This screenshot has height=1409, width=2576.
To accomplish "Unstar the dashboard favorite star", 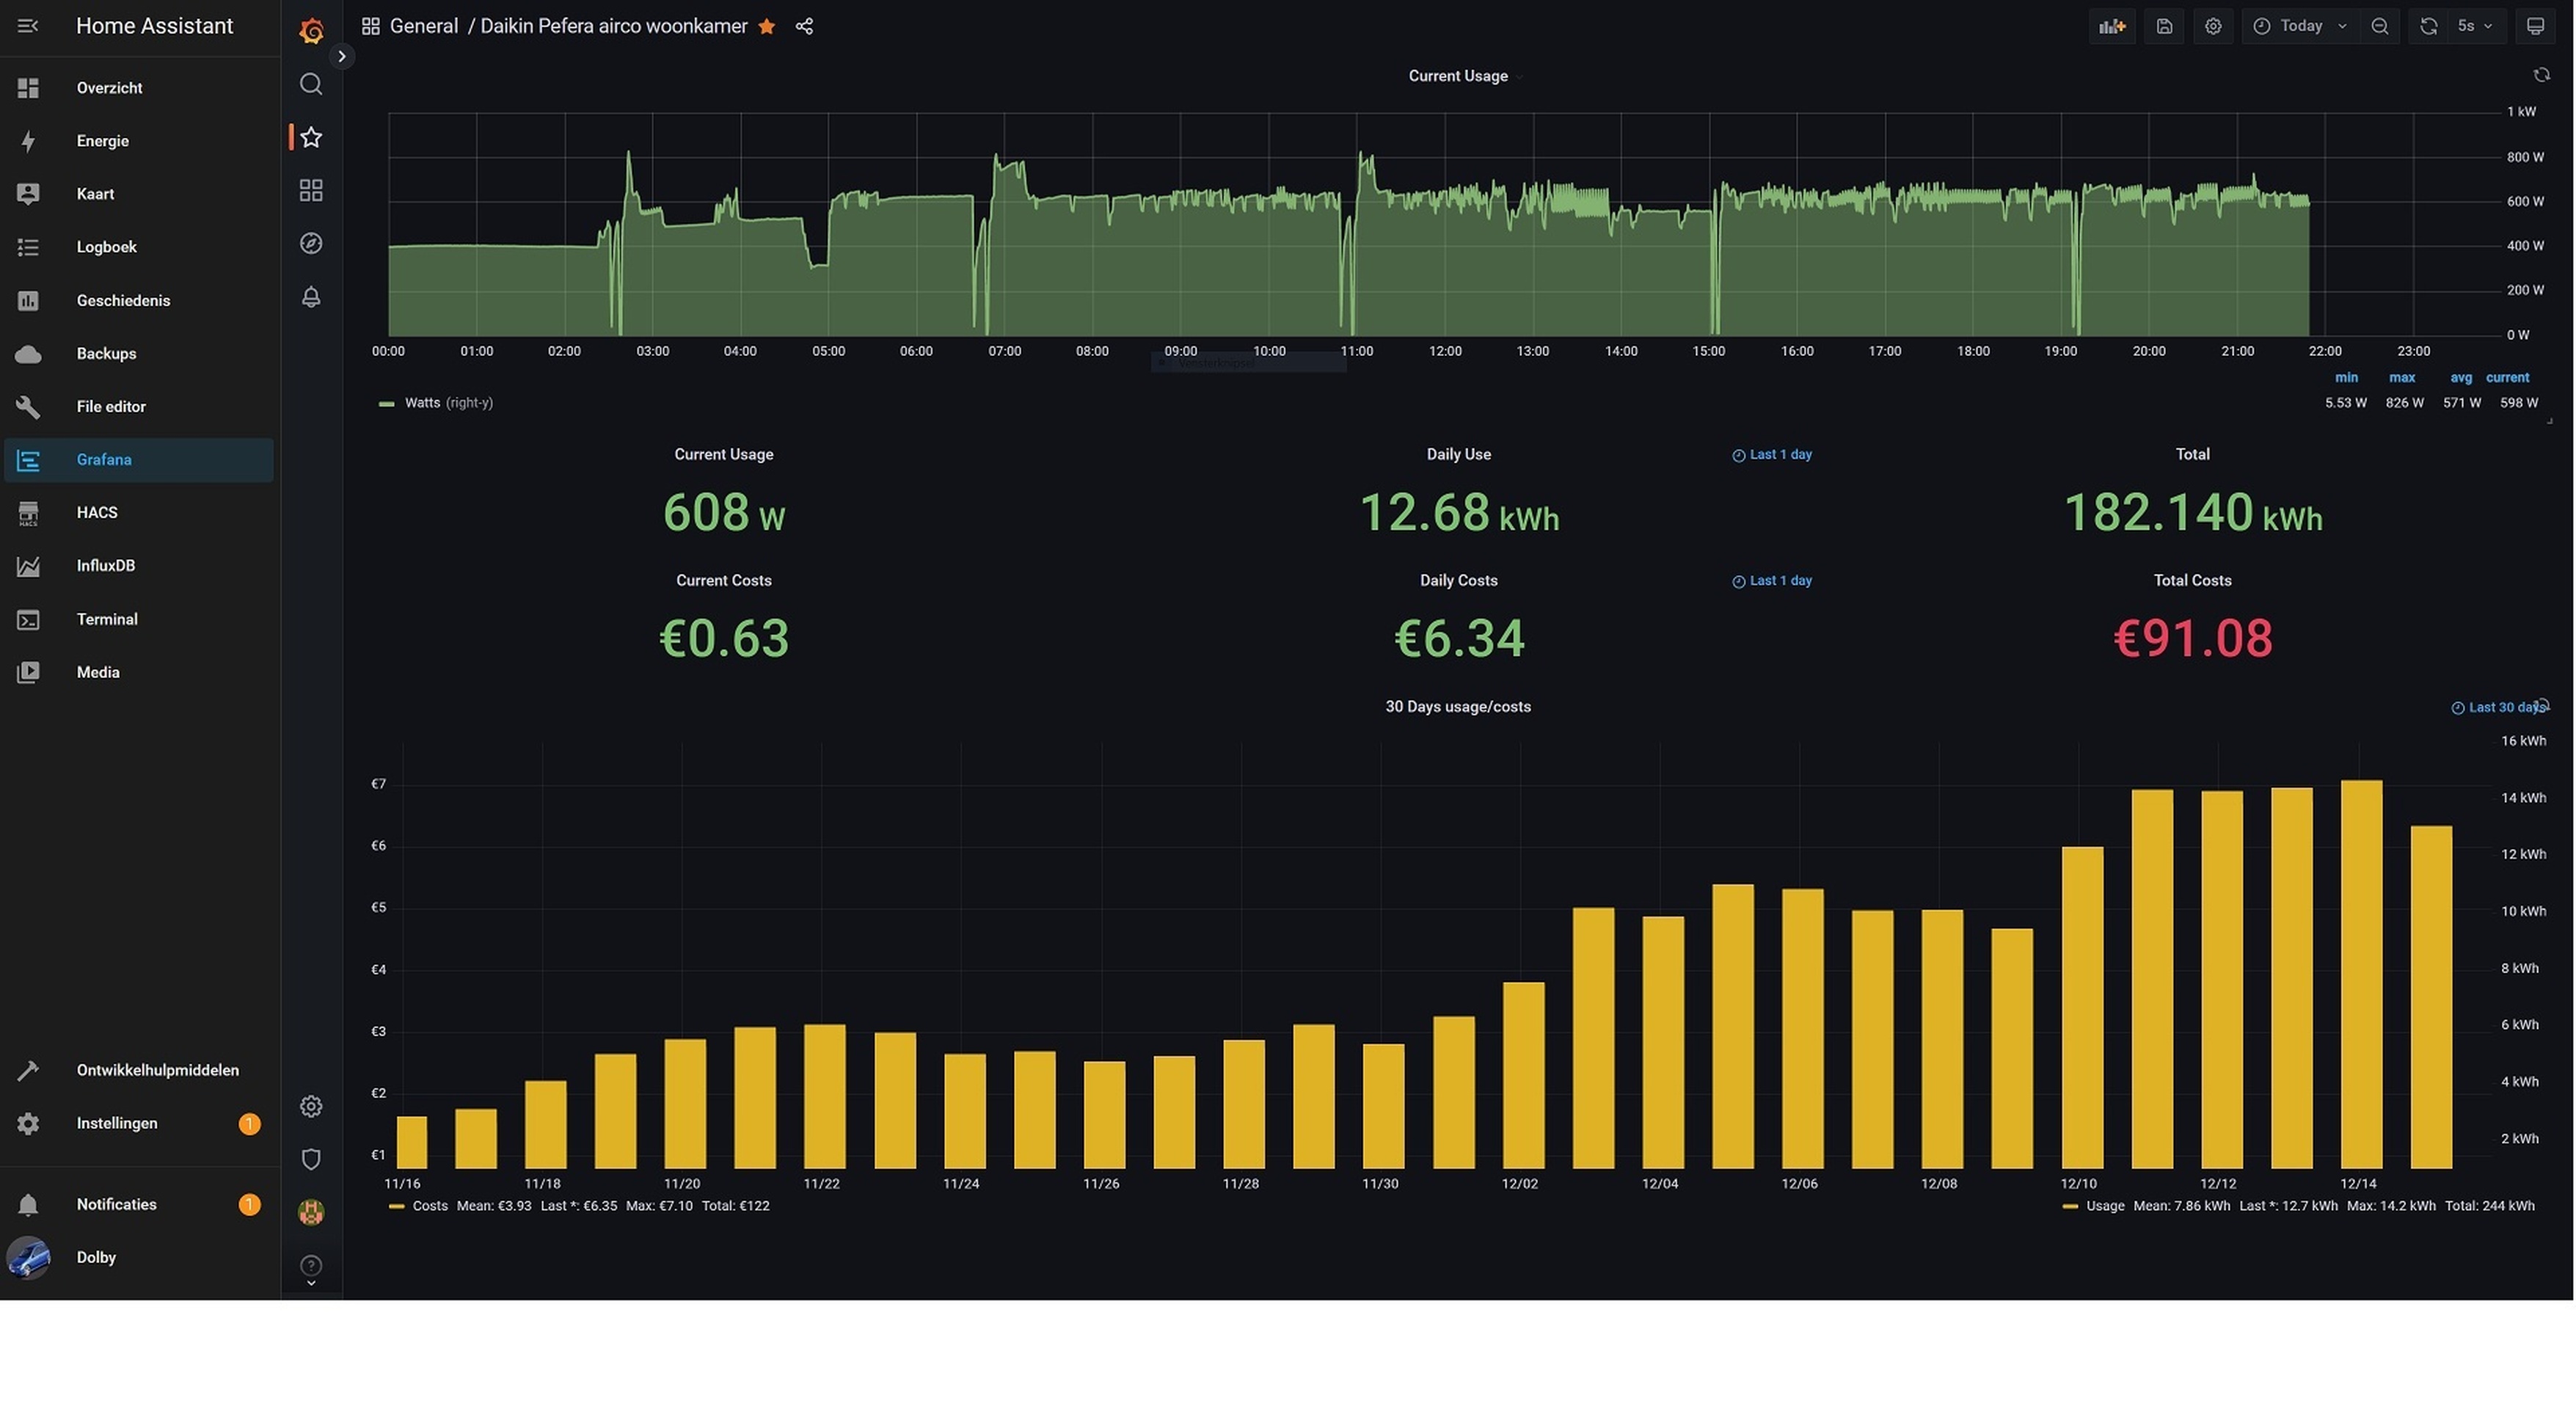I will 766,27.
